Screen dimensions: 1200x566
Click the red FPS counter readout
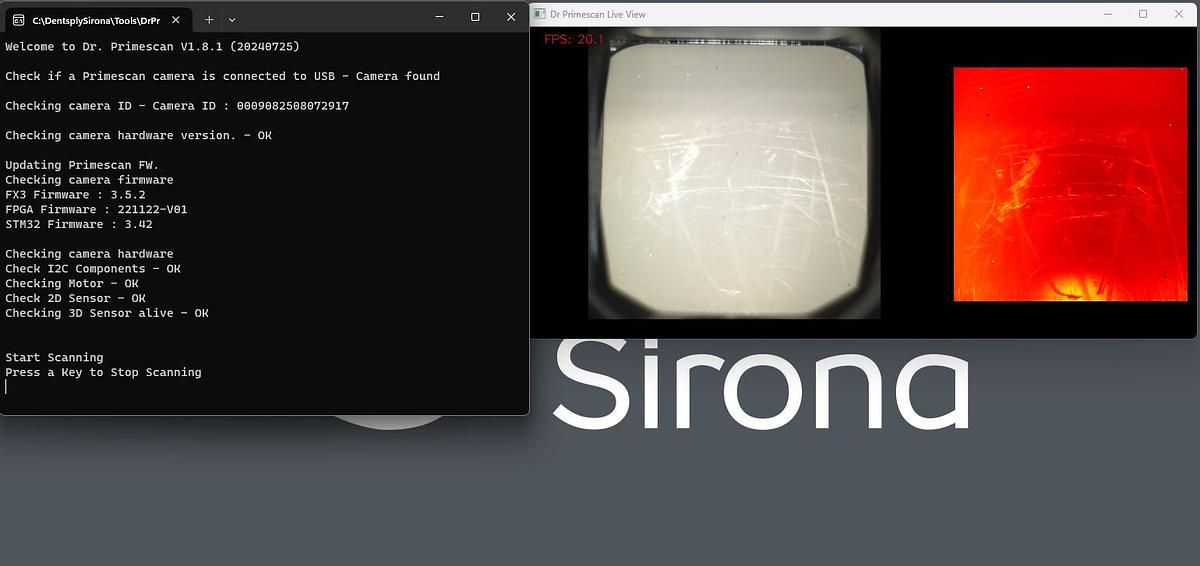pos(573,40)
